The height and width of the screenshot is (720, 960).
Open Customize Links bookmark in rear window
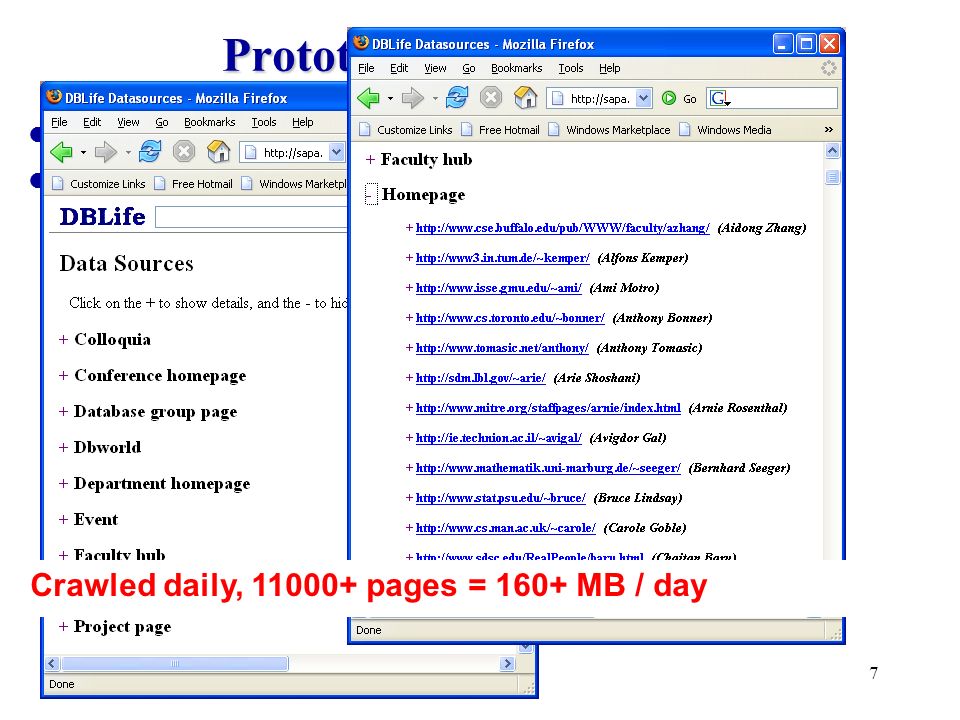[x=99, y=184]
